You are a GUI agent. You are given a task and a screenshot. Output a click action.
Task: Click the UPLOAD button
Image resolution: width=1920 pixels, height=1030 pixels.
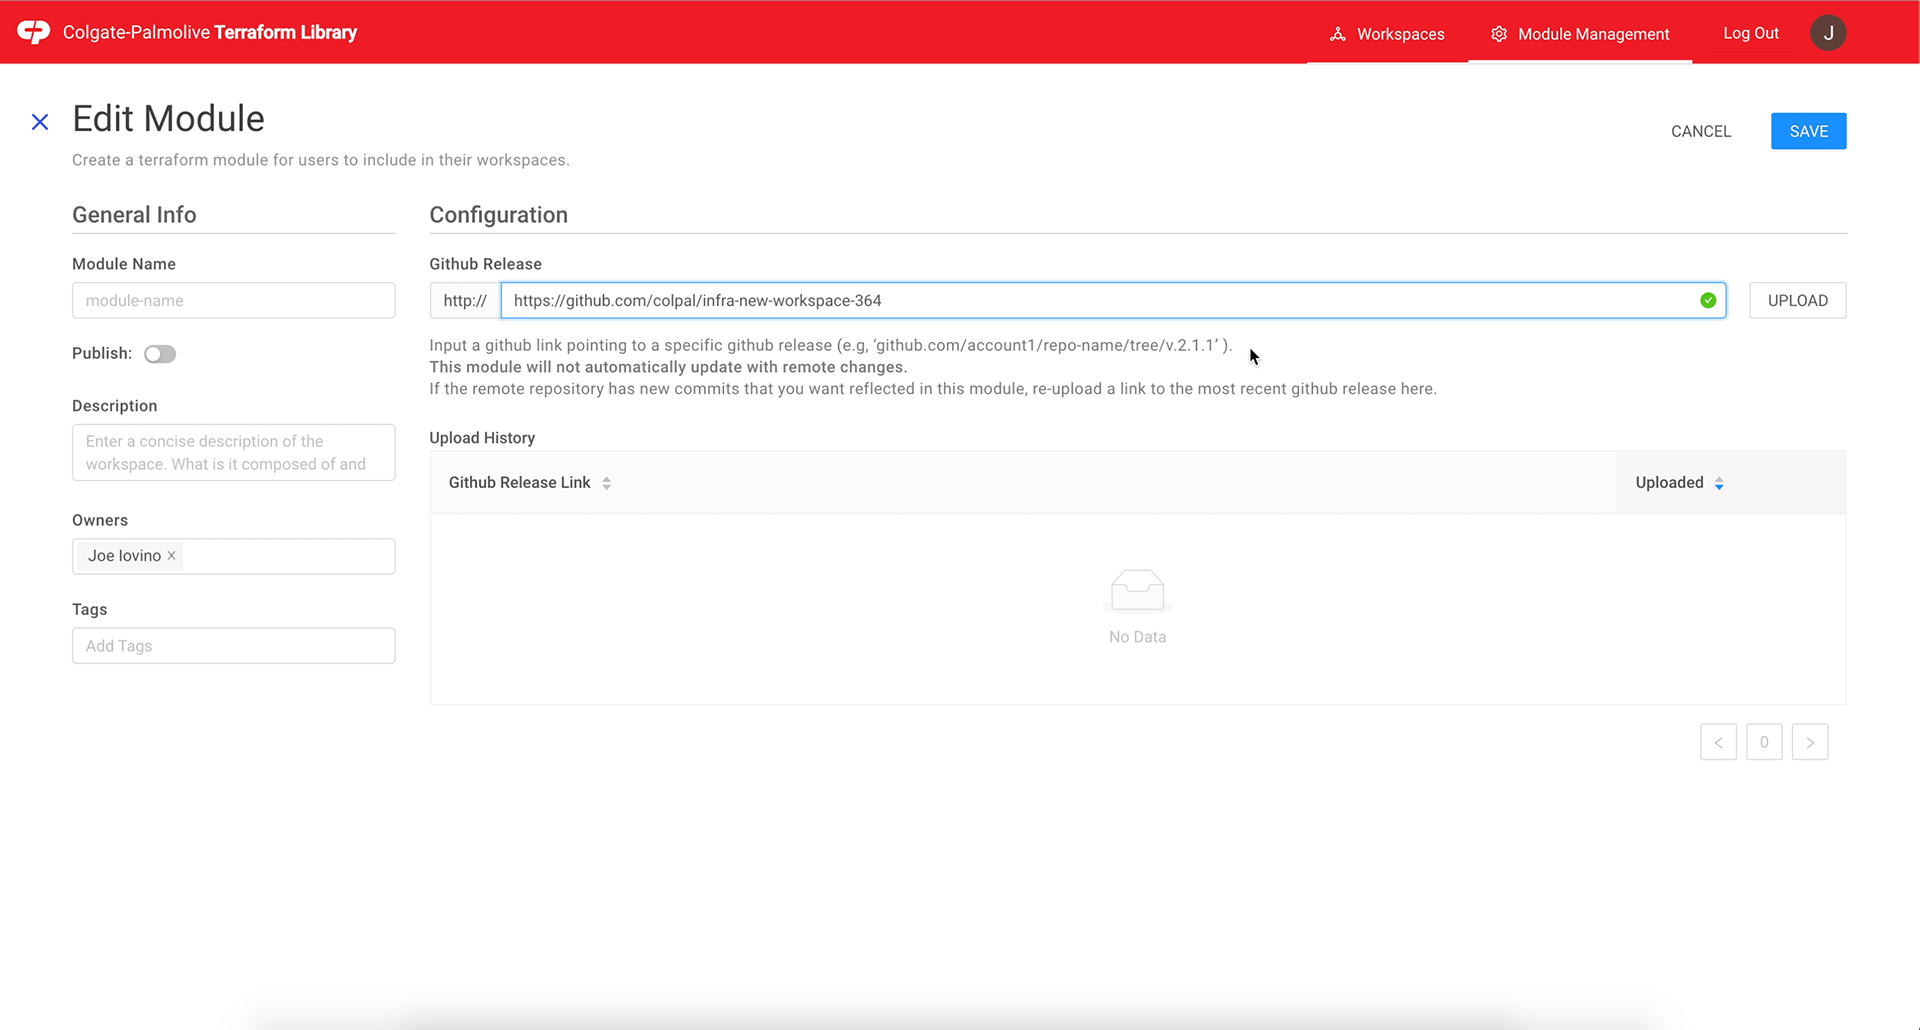pos(1797,300)
